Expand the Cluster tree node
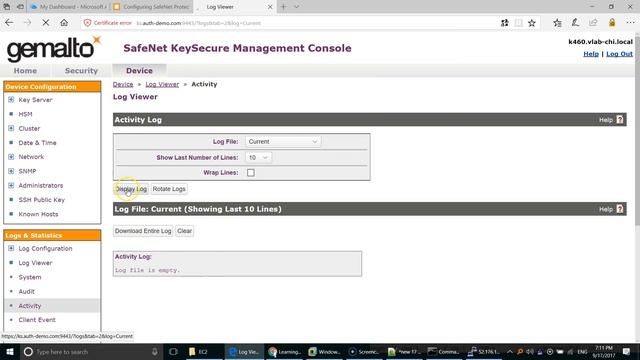640x360 pixels. (11, 128)
